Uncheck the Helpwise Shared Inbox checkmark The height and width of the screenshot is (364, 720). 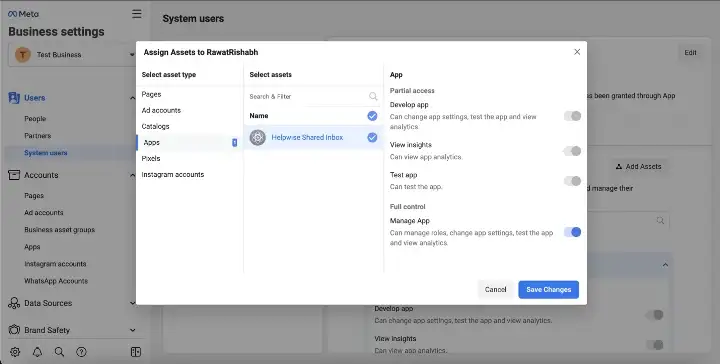pyautogui.click(x=372, y=137)
